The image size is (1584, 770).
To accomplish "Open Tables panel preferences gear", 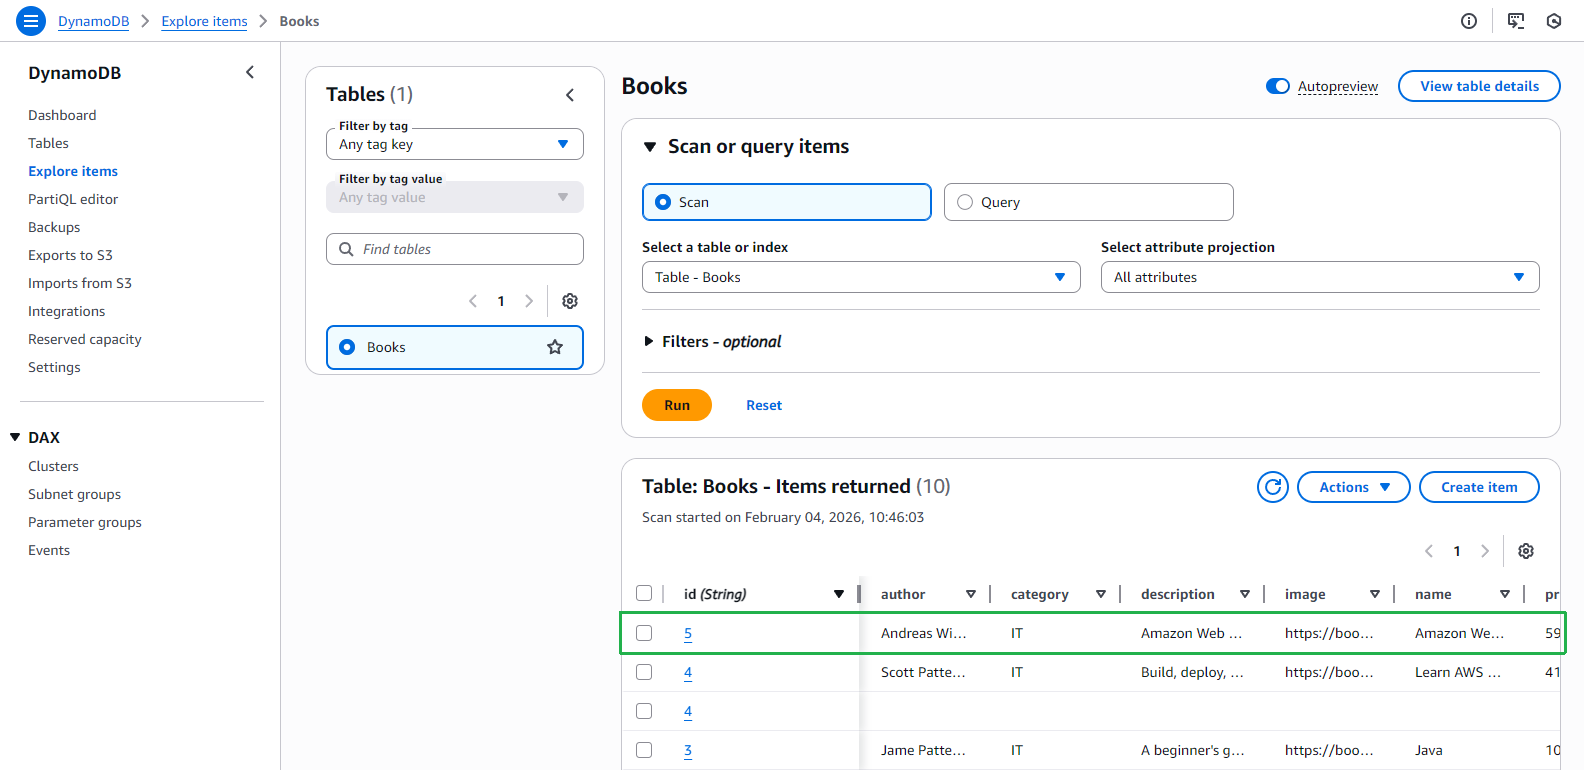I will pyautogui.click(x=570, y=301).
